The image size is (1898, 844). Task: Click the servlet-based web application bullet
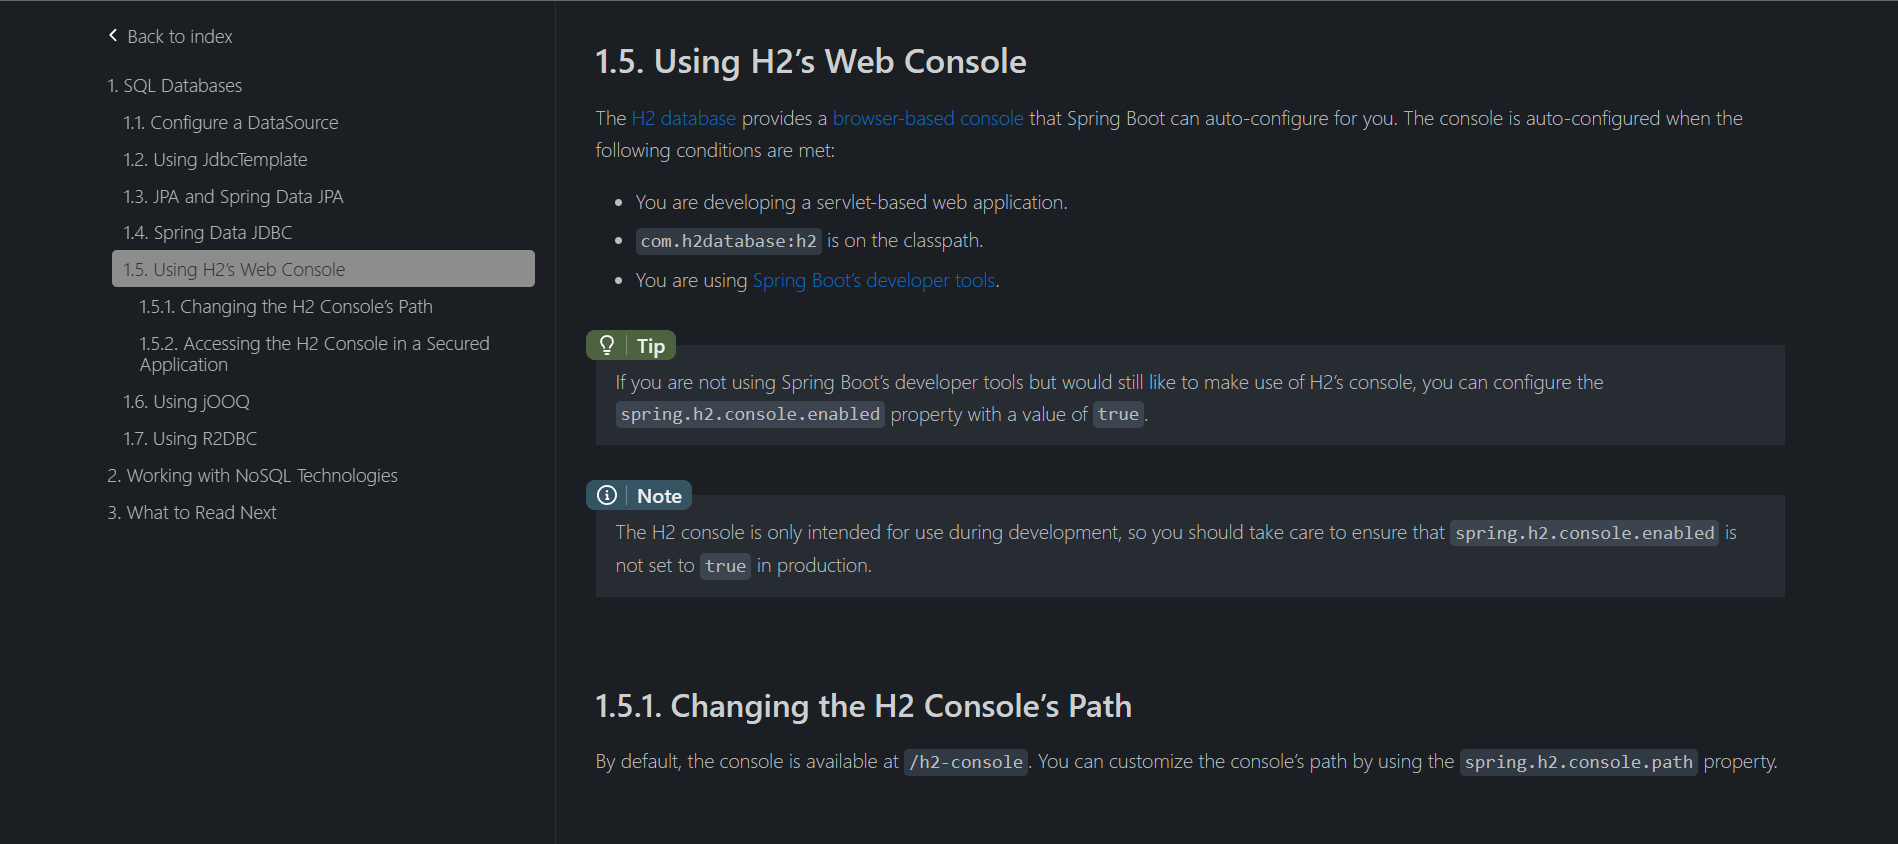point(851,202)
